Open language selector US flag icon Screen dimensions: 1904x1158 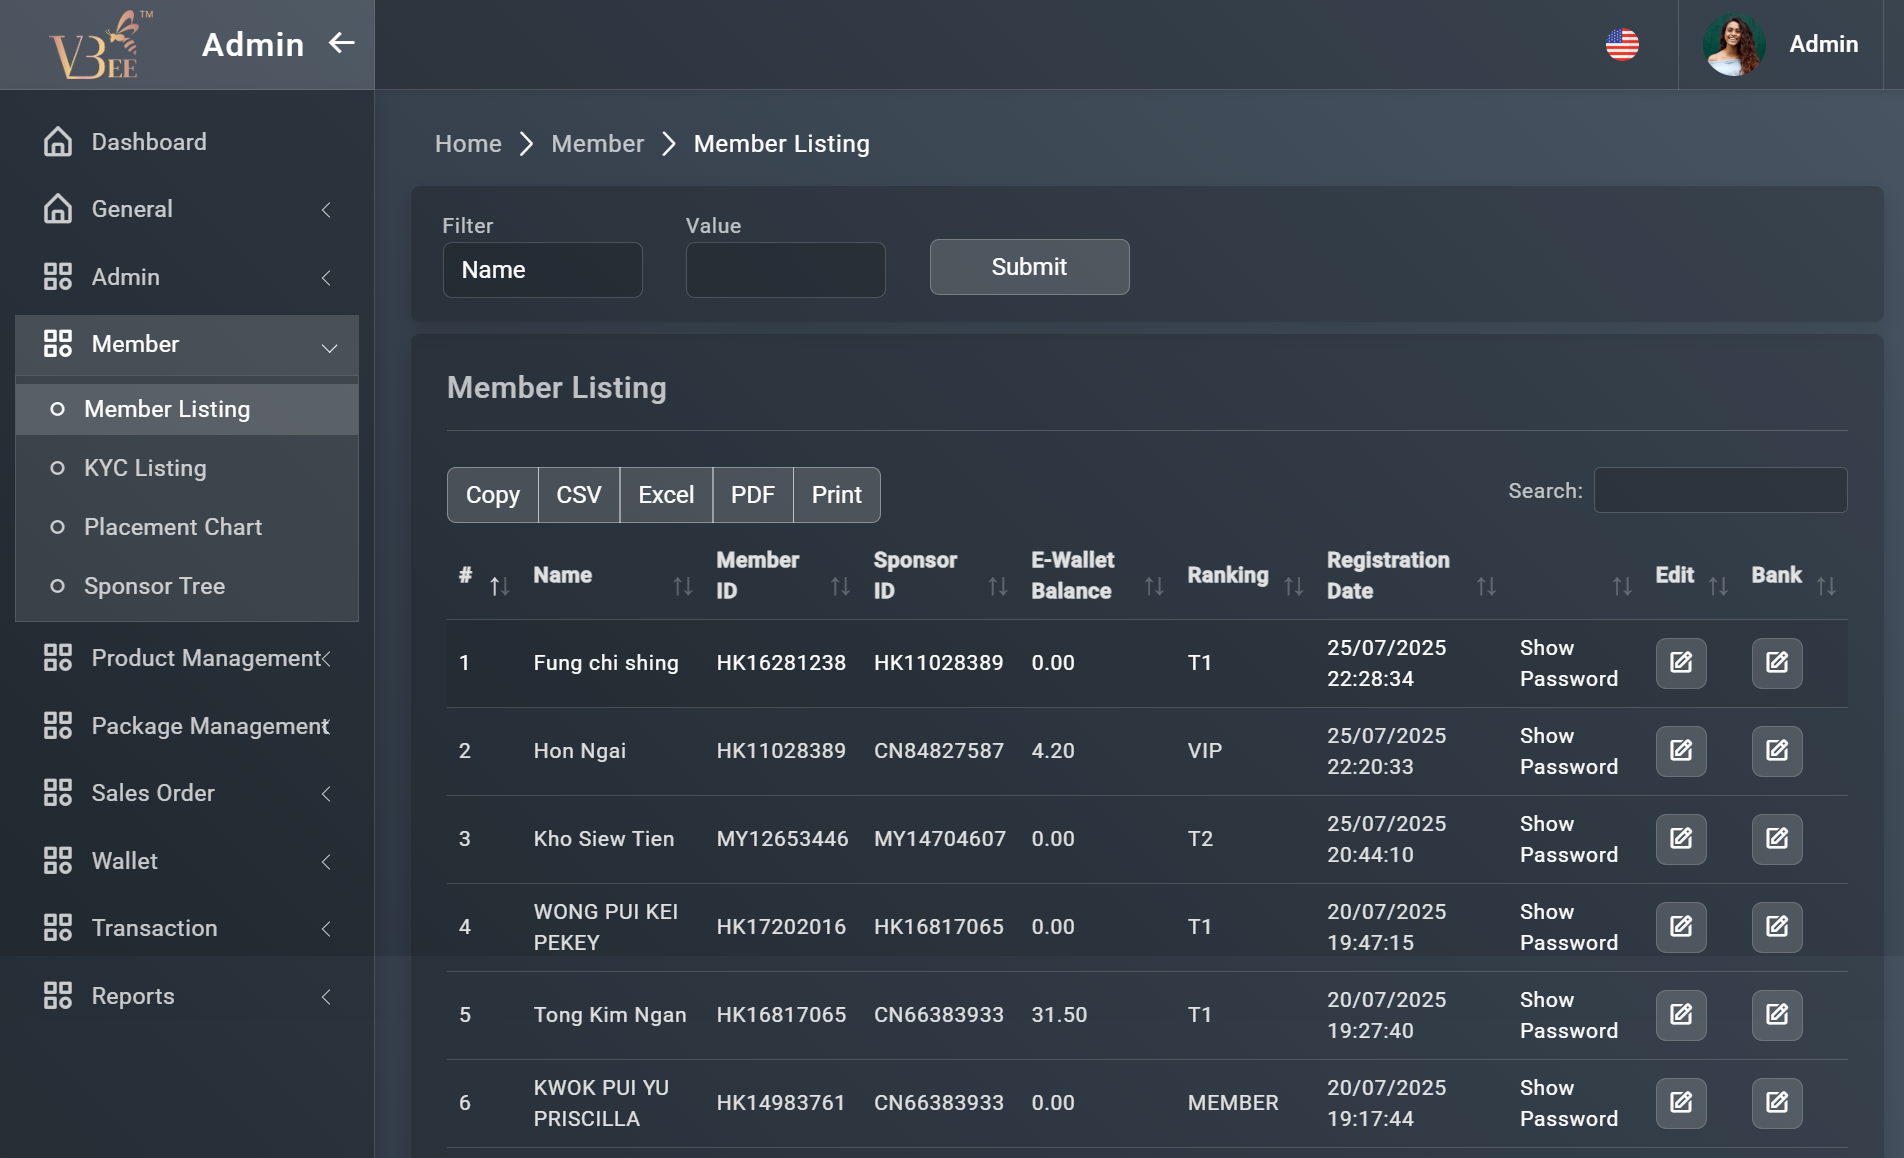(1621, 44)
